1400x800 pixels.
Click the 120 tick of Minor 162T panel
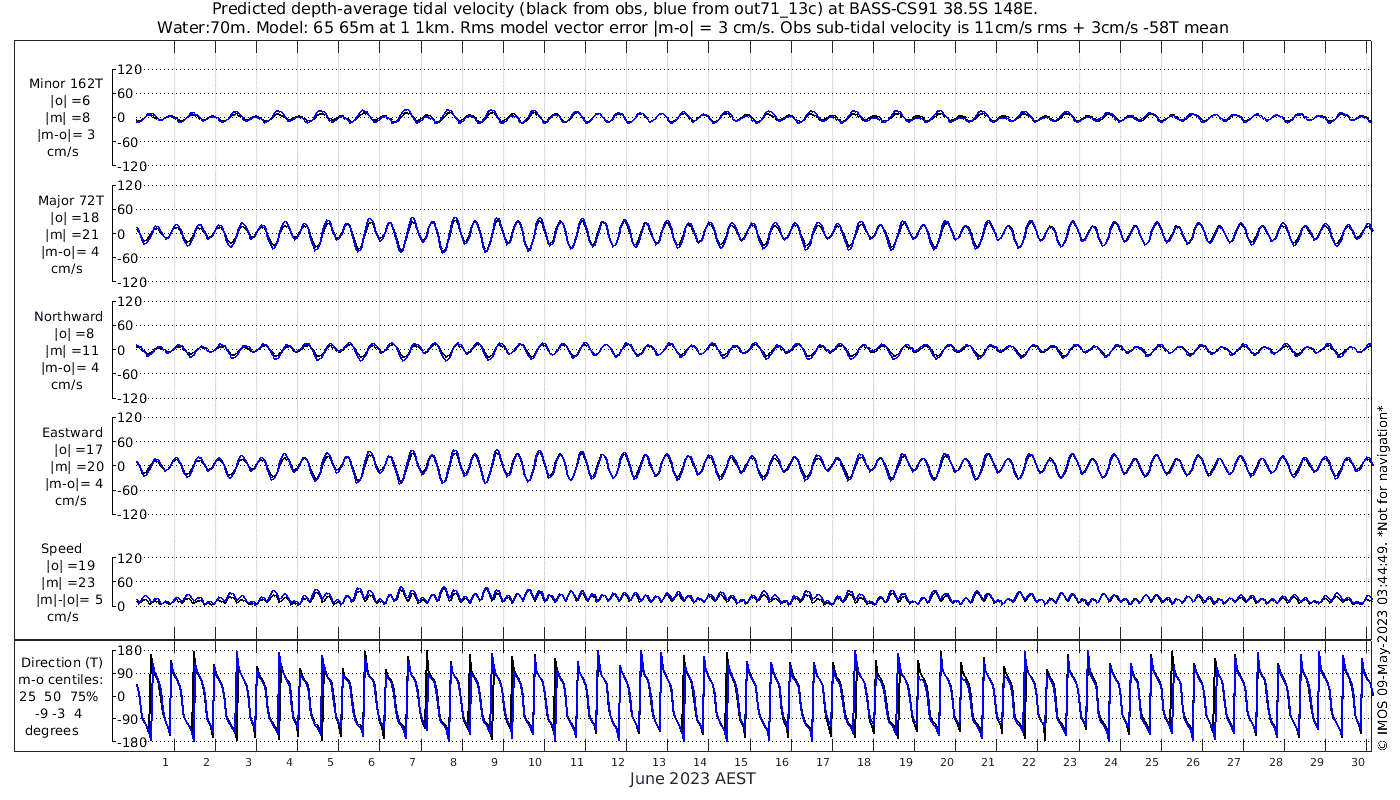(x=130, y=69)
